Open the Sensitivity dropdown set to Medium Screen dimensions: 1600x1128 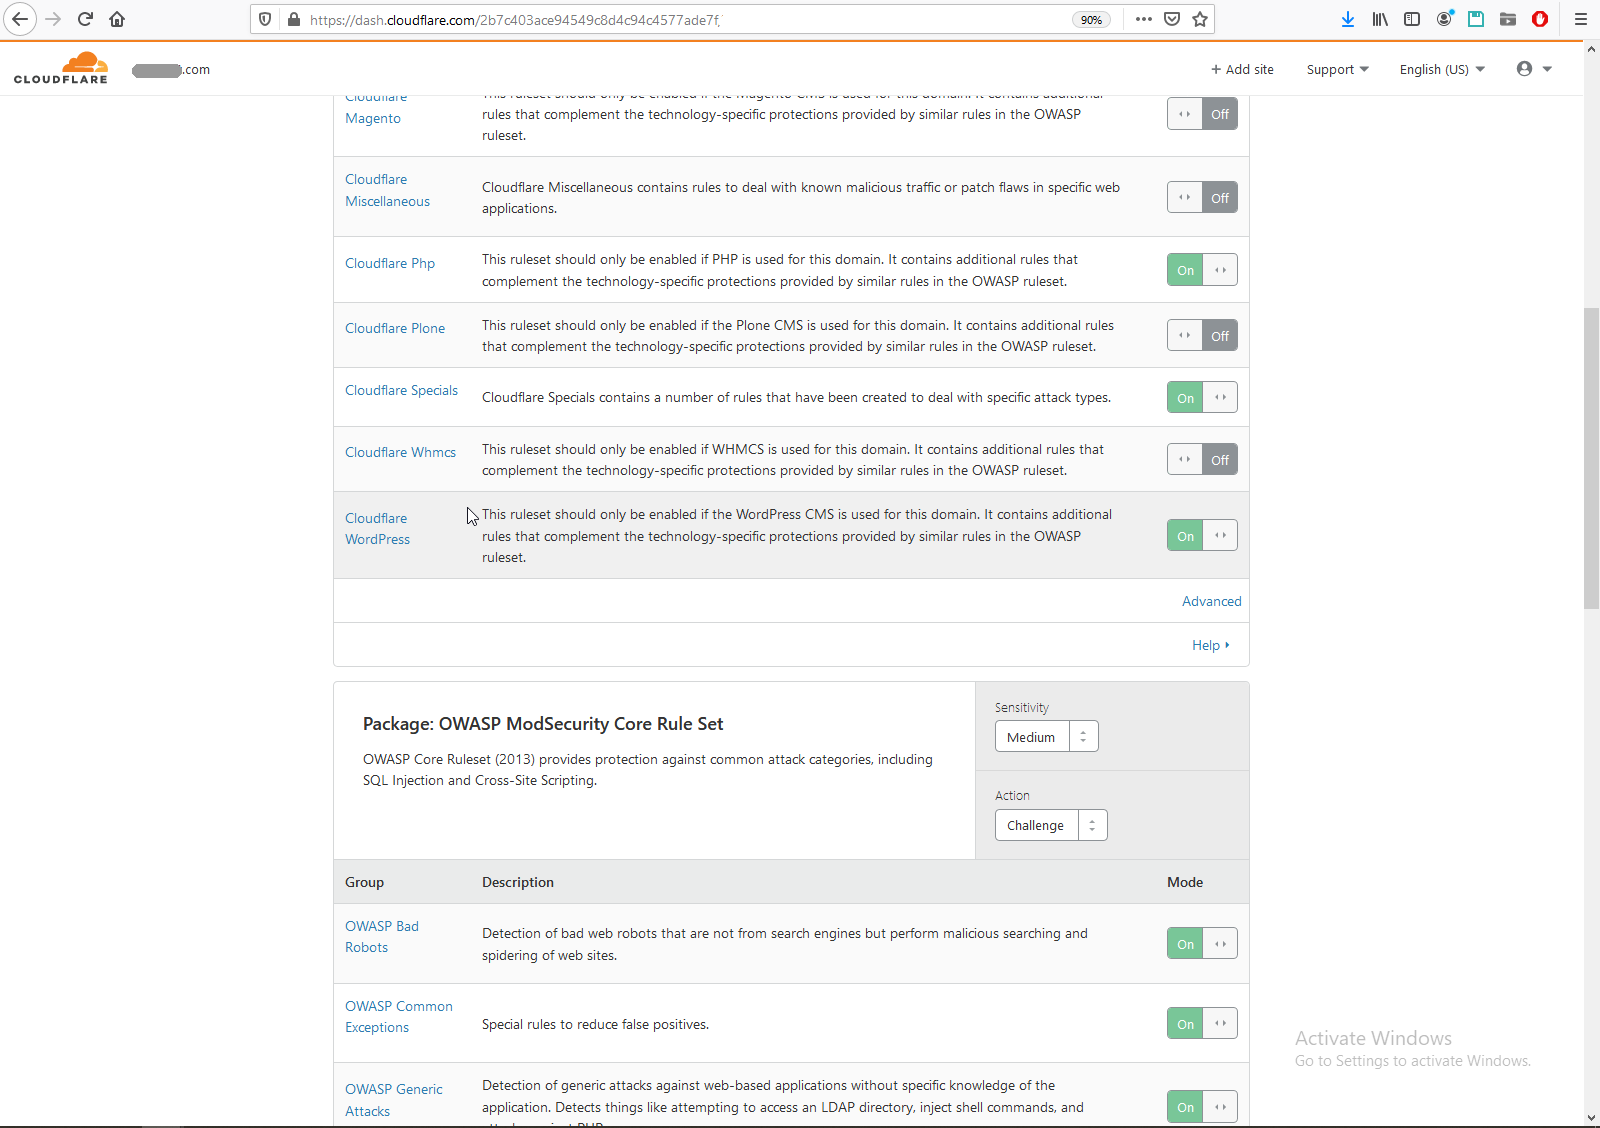pyautogui.click(x=1047, y=737)
